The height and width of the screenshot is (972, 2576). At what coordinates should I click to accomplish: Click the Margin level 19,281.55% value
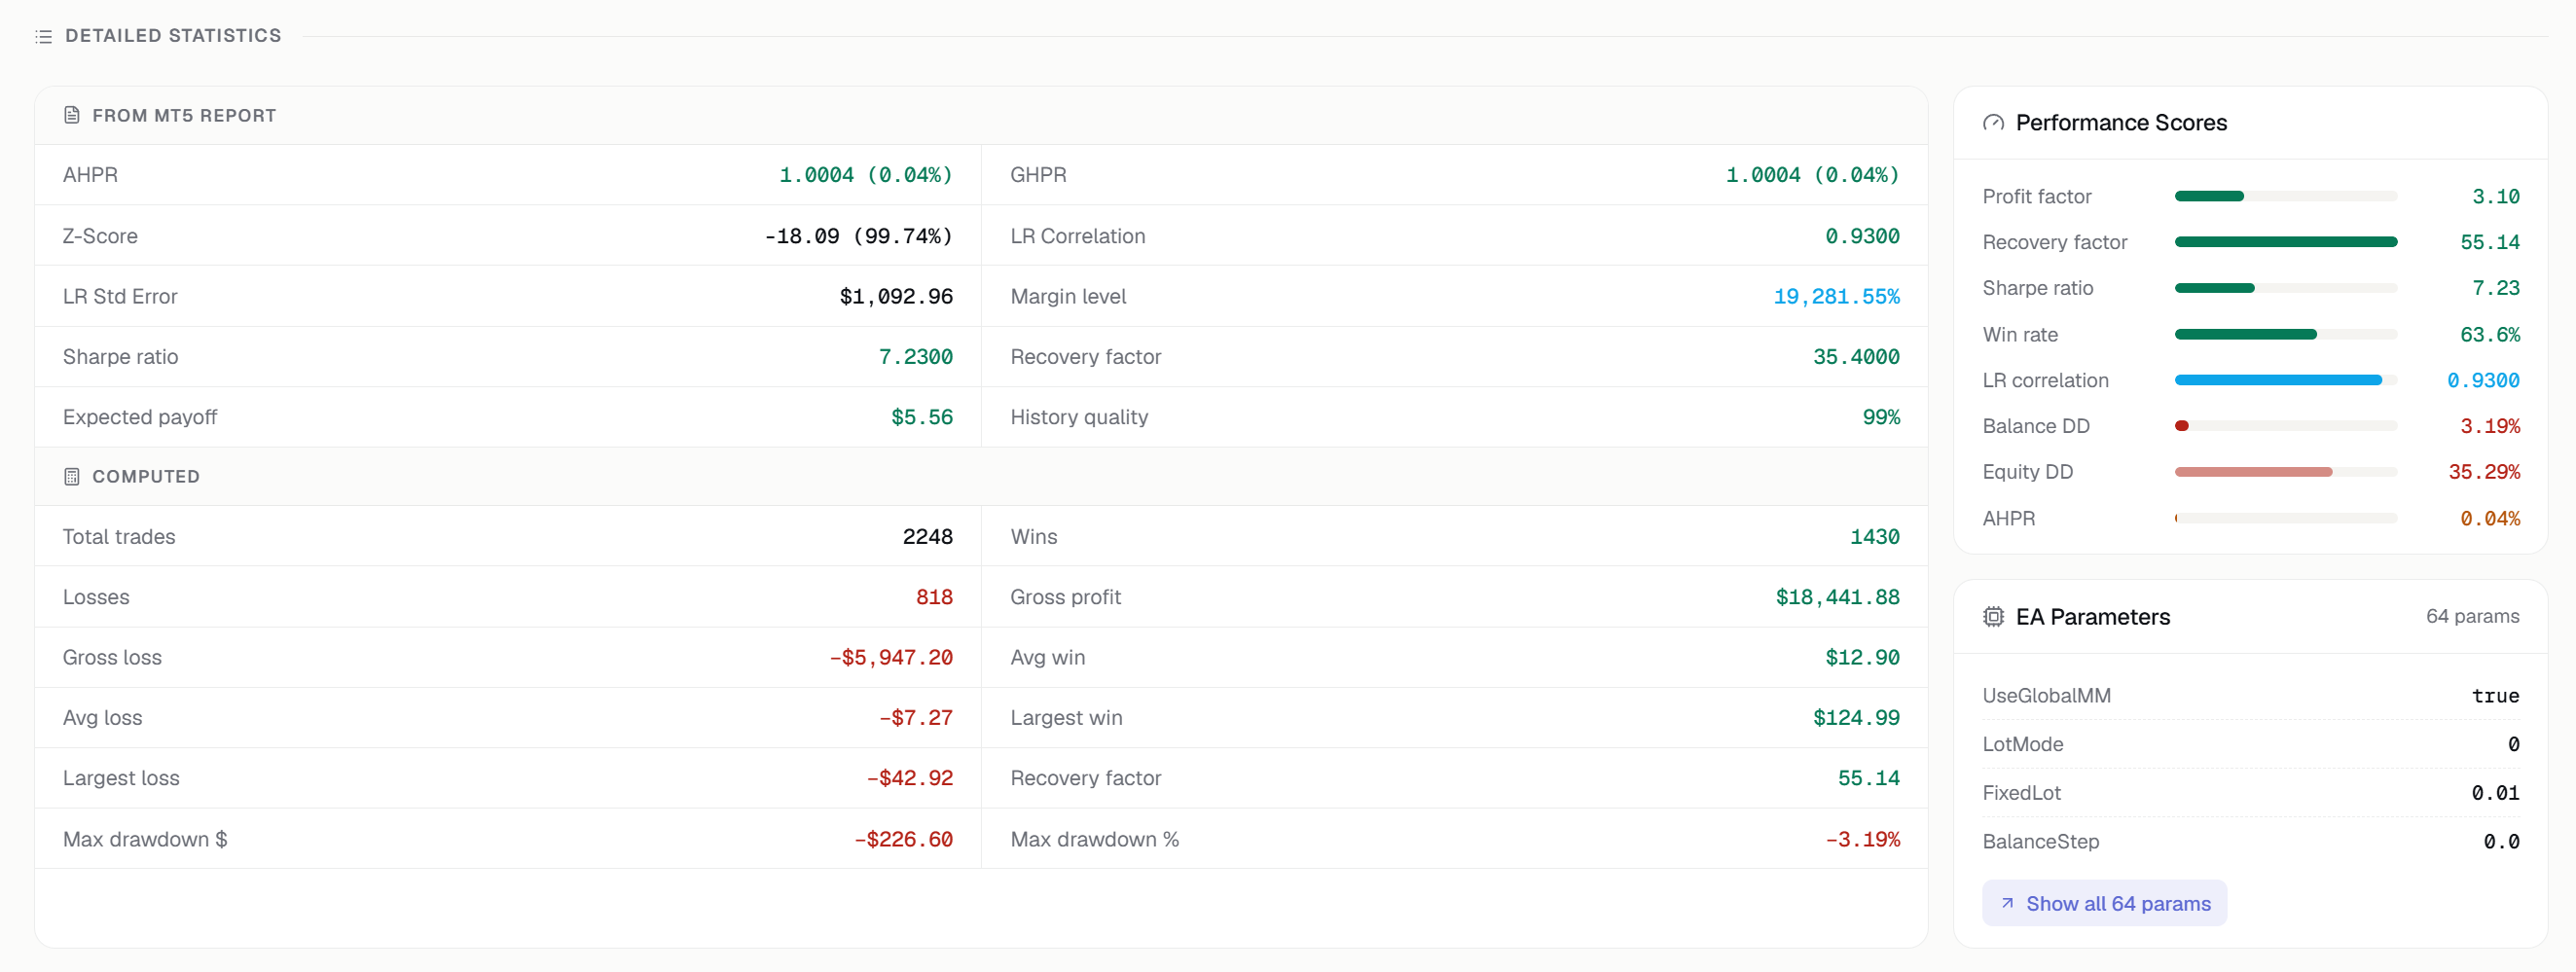[x=1836, y=297]
